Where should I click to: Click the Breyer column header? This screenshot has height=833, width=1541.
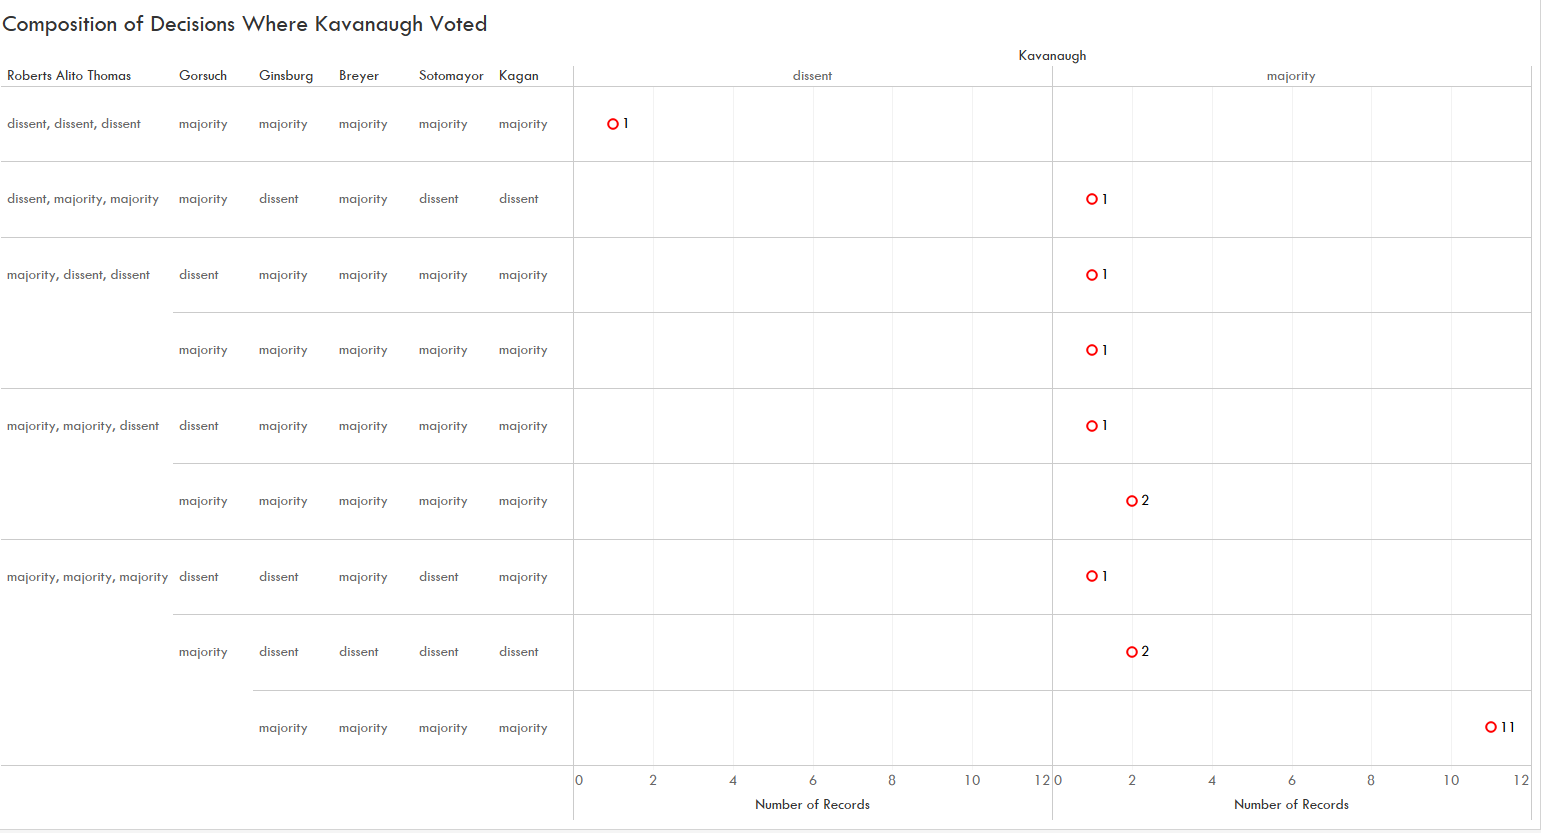[359, 76]
